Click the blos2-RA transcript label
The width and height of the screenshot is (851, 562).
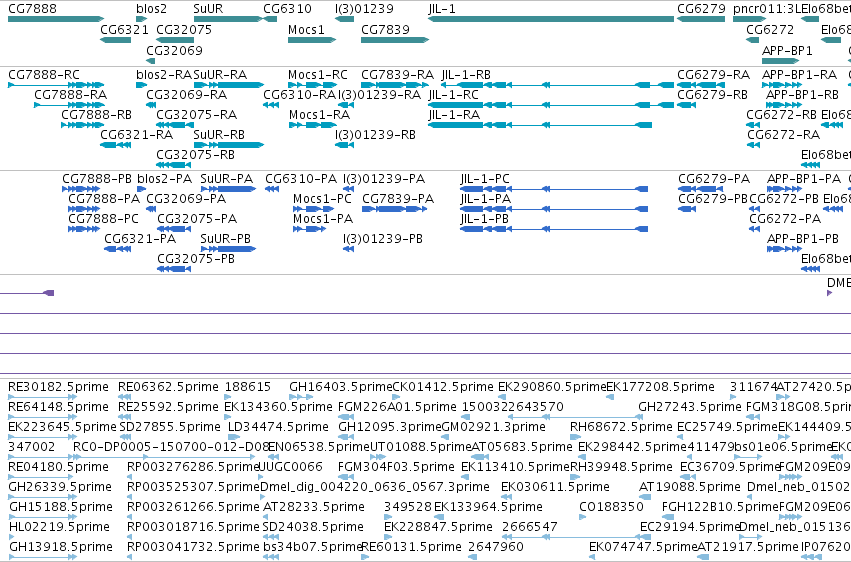click(x=164, y=74)
